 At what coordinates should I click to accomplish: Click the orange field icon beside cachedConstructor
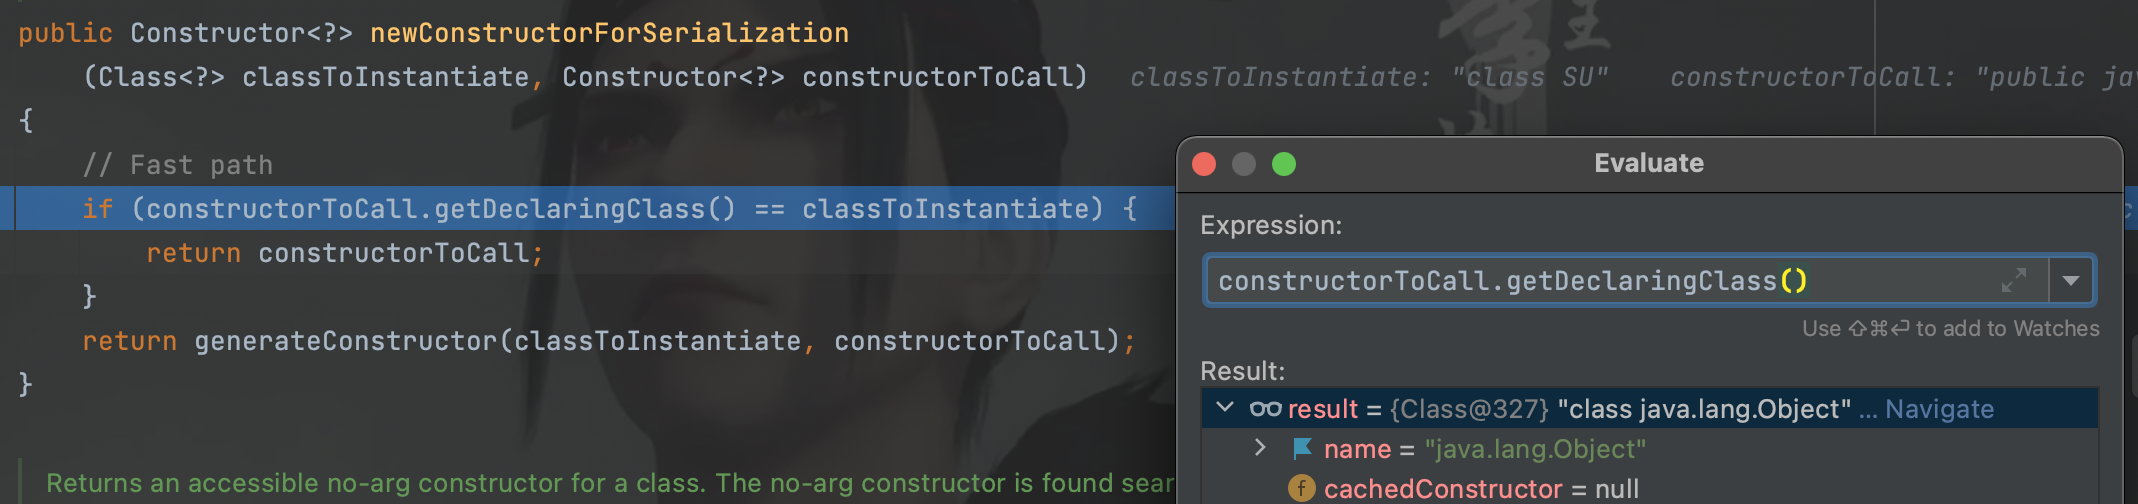click(1301, 488)
